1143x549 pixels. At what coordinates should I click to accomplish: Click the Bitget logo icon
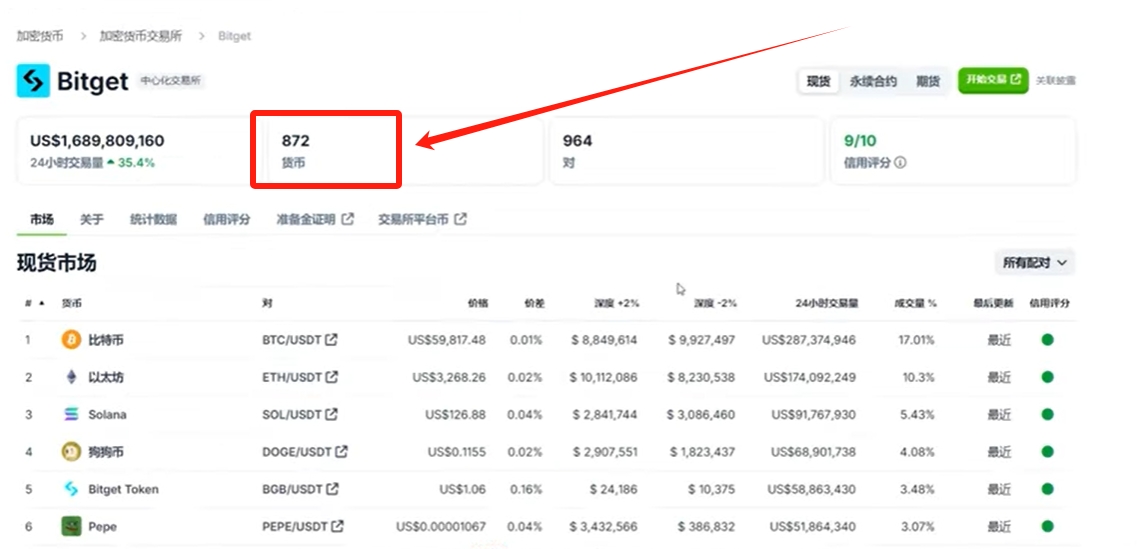[34, 80]
